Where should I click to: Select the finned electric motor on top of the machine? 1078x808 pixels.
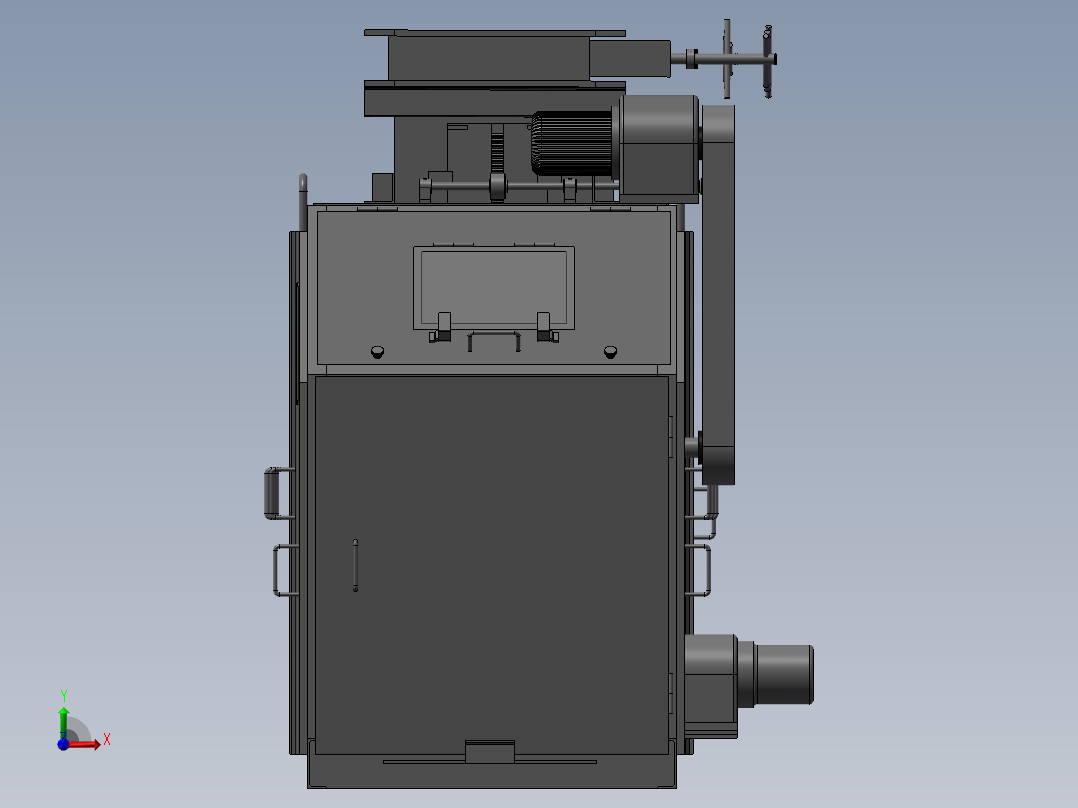coord(572,144)
